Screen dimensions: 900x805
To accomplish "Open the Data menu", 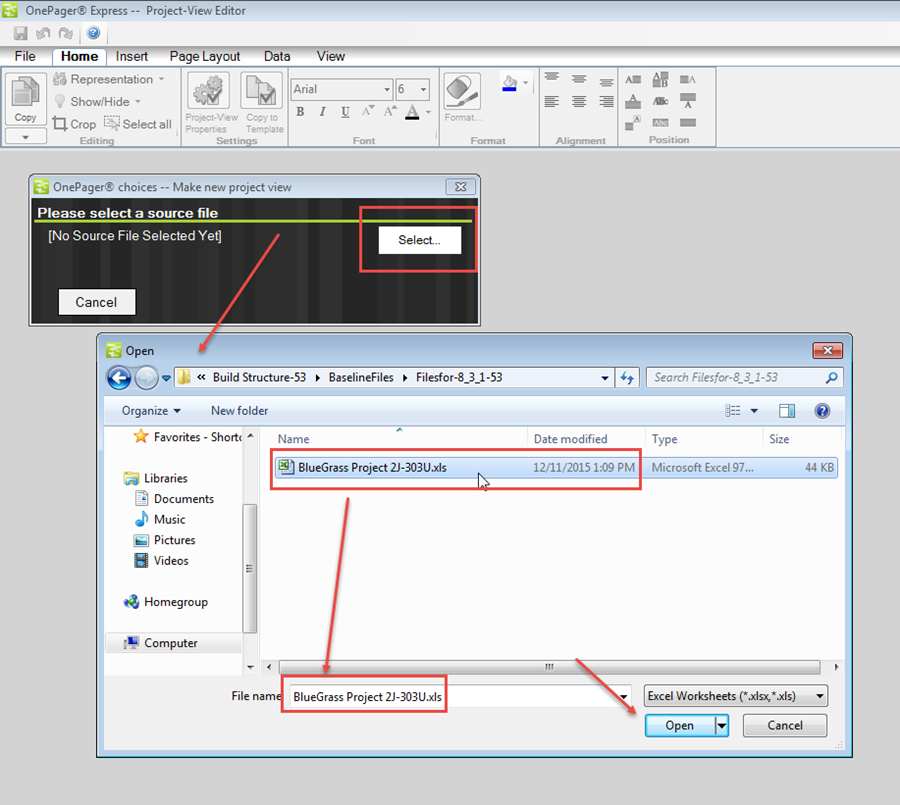I will (x=277, y=56).
